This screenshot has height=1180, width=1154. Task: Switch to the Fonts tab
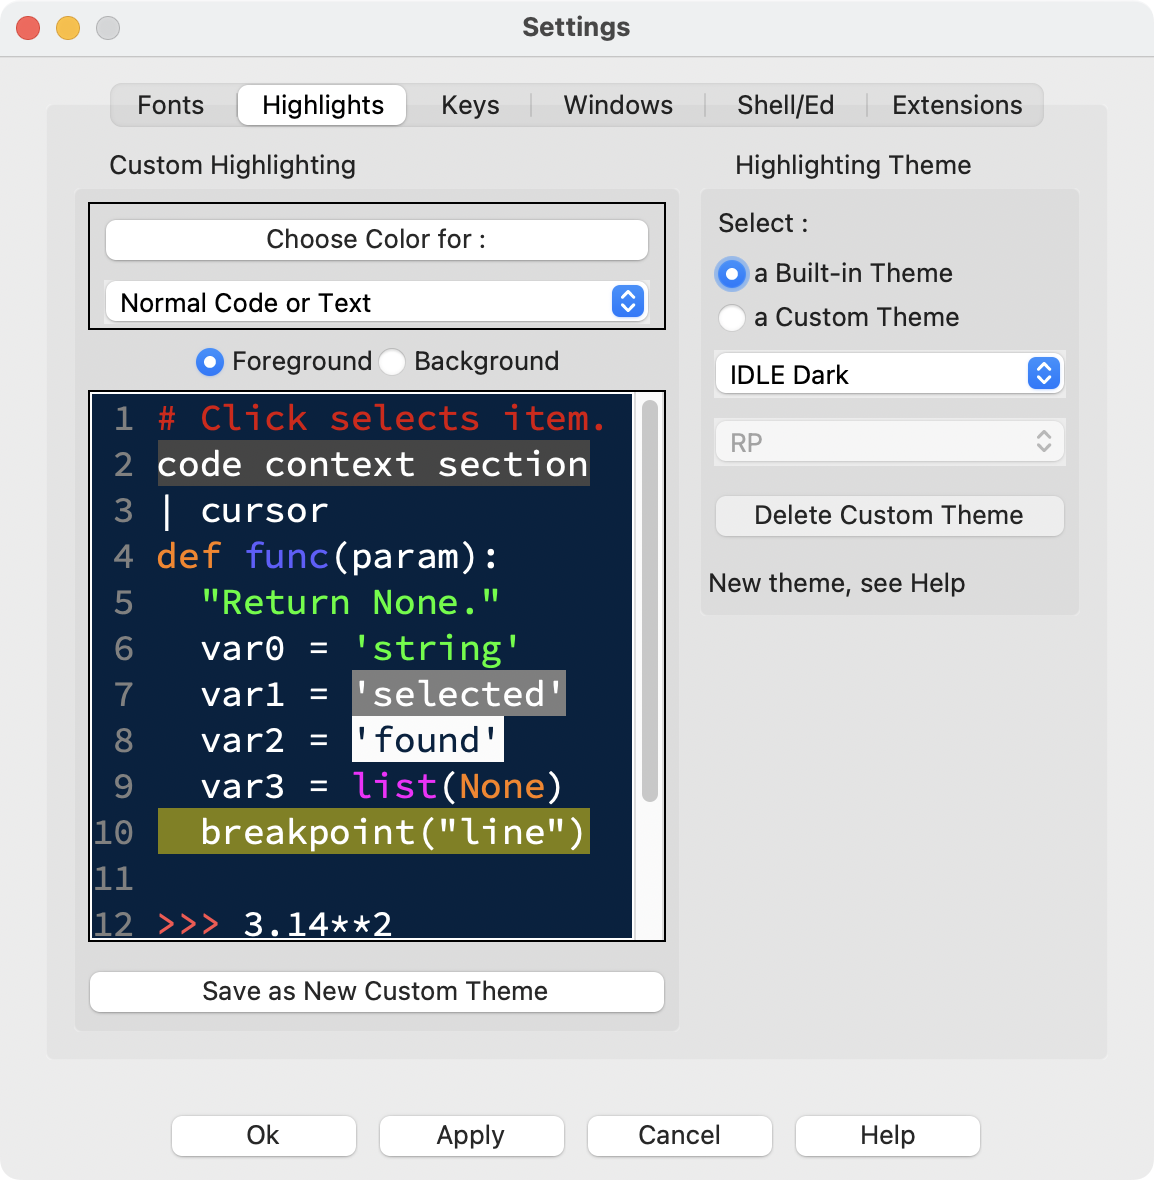pos(170,105)
